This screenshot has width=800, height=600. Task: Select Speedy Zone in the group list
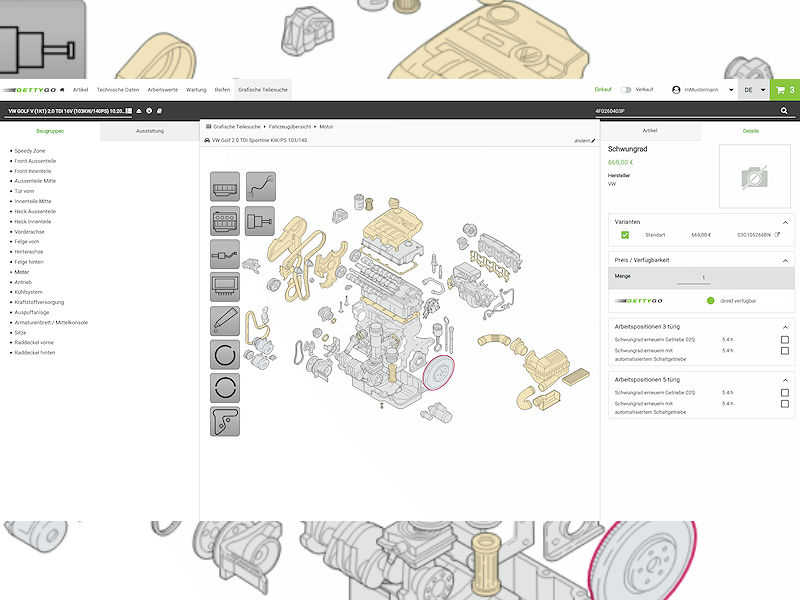30,151
